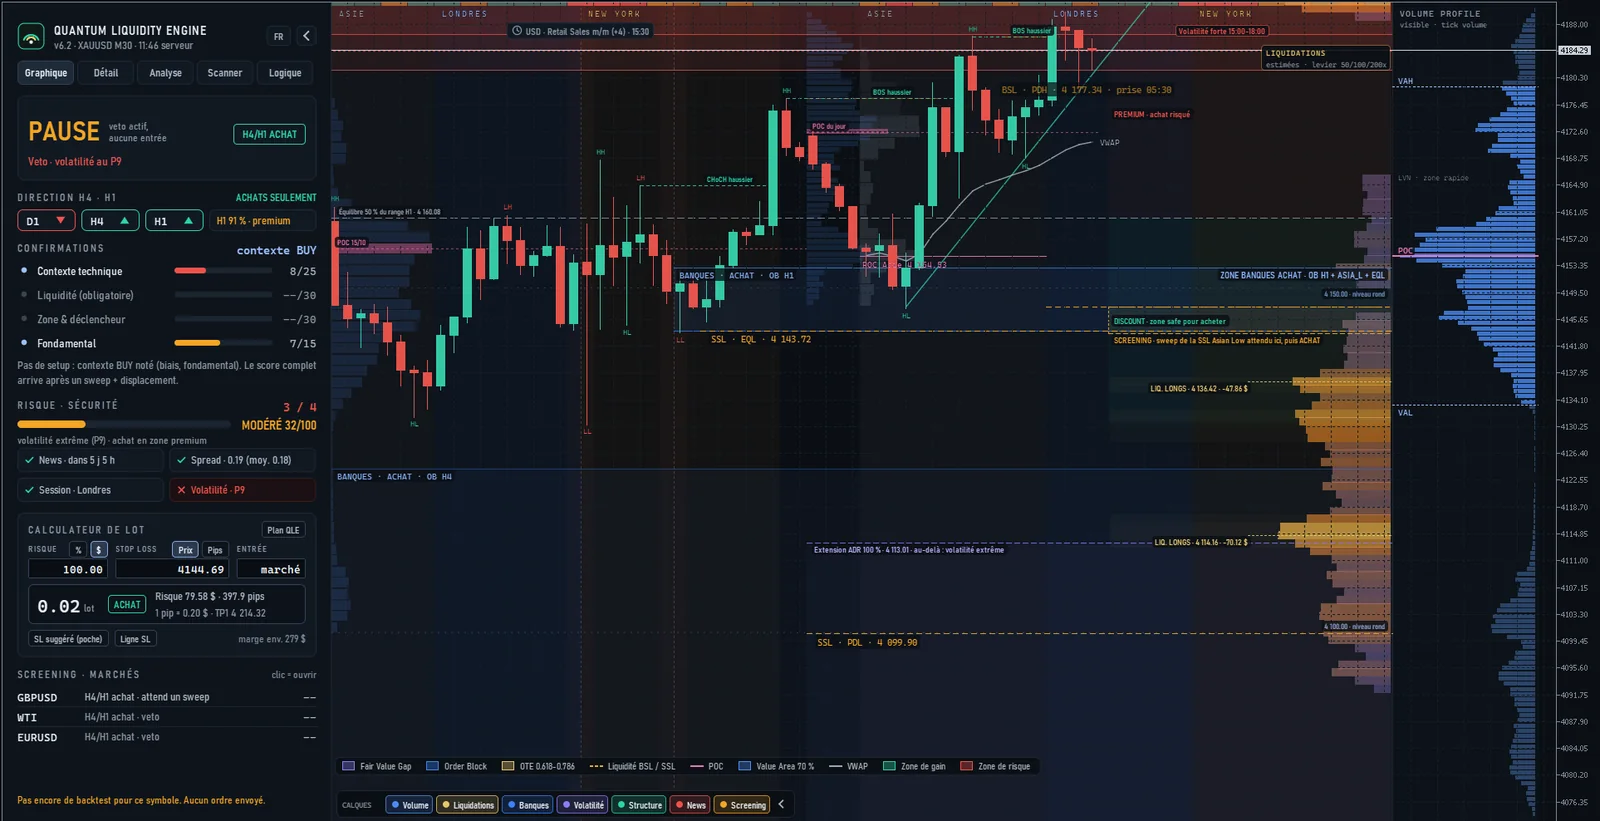Image resolution: width=1600 pixels, height=821 pixels.
Task: Click the entrée marché field
Action: (x=271, y=569)
